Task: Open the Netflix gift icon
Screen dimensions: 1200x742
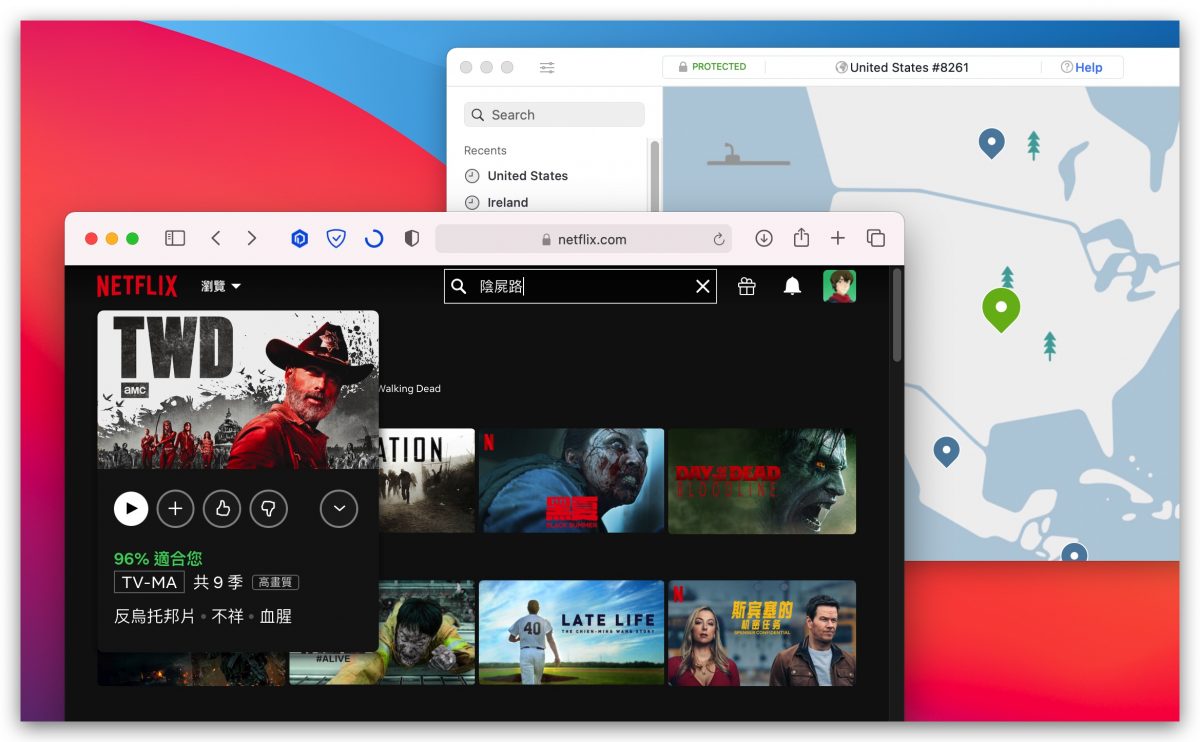Action: tap(747, 287)
